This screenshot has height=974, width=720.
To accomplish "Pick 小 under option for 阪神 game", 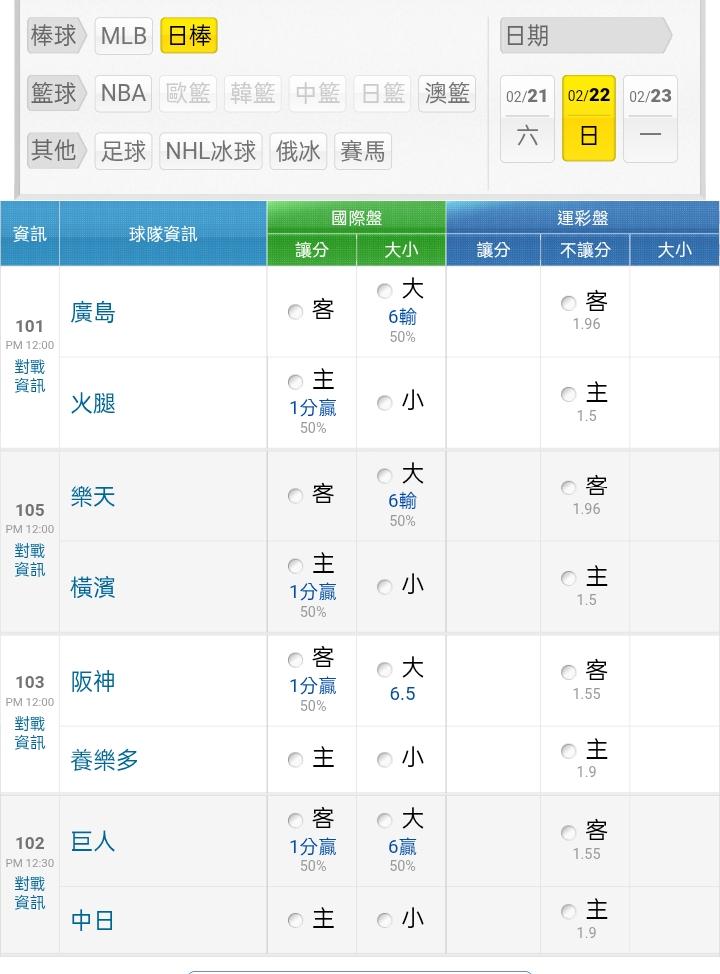I will tap(385, 760).
